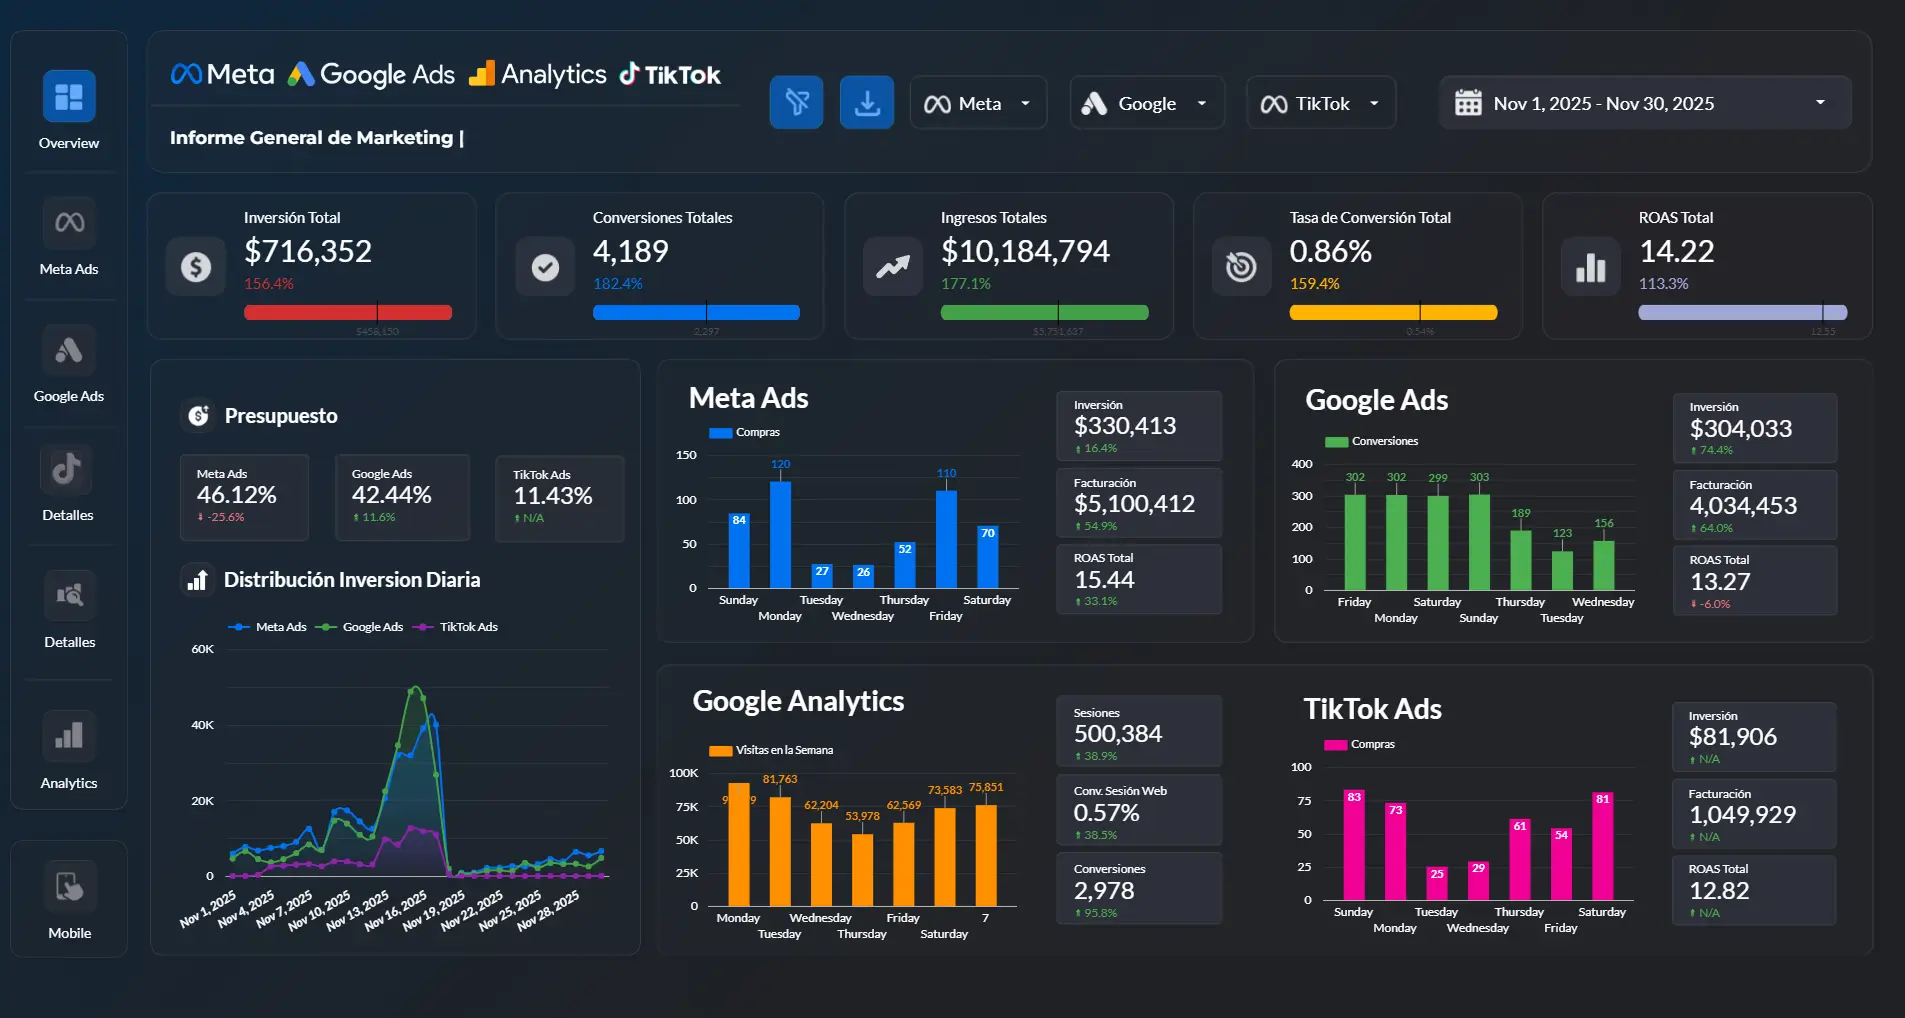Select the Overview label in sidebar
Image resolution: width=1905 pixels, height=1018 pixels.
69,143
